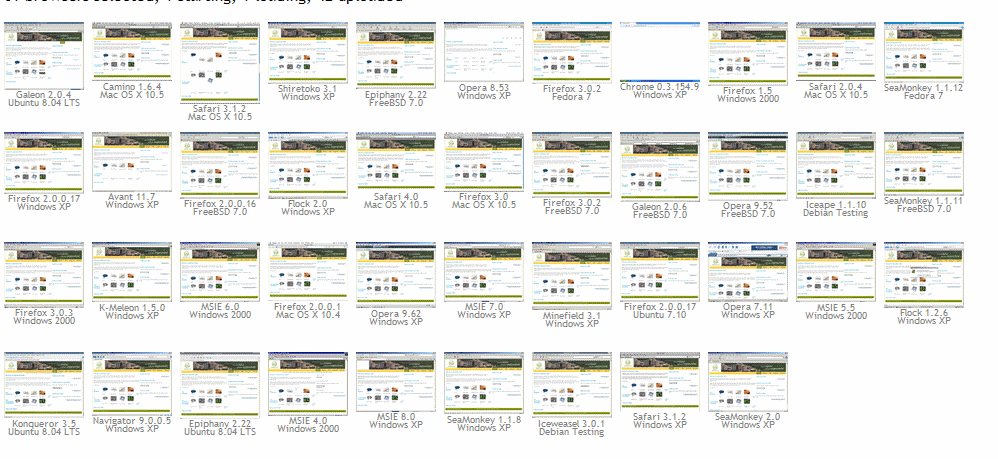998x459 pixels.
Task: Open Firefox 3.0.2 FreeBSD 7.0 thumbnail
Action: coord(572,165)
